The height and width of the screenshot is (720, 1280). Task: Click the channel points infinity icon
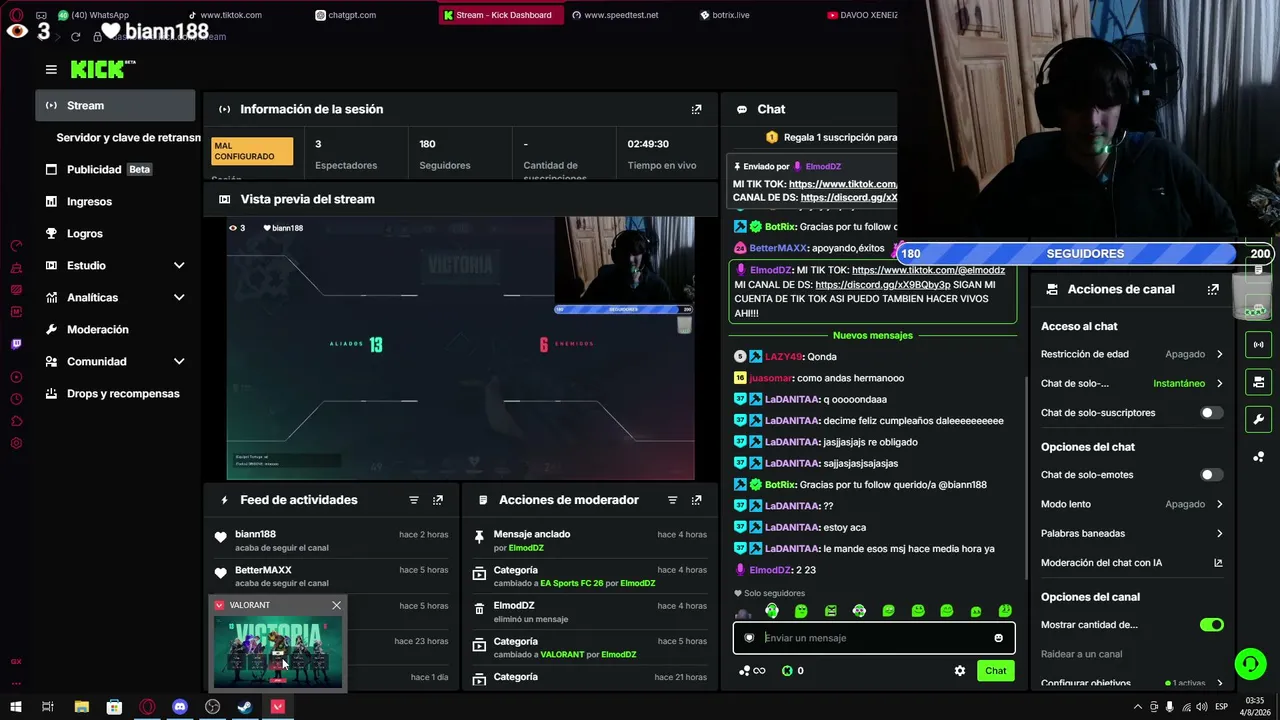pos(752,671)
